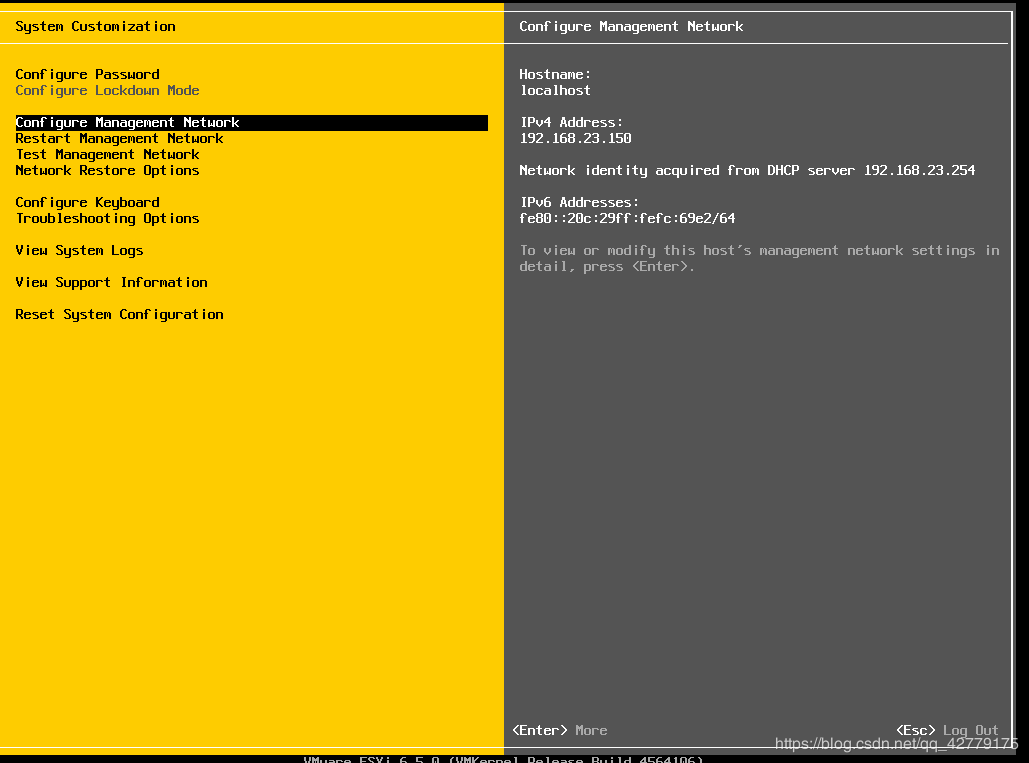This screenshot has width=1029, height=763.
Task: Click the DHCP server identity line
Action: click(747, 170)
